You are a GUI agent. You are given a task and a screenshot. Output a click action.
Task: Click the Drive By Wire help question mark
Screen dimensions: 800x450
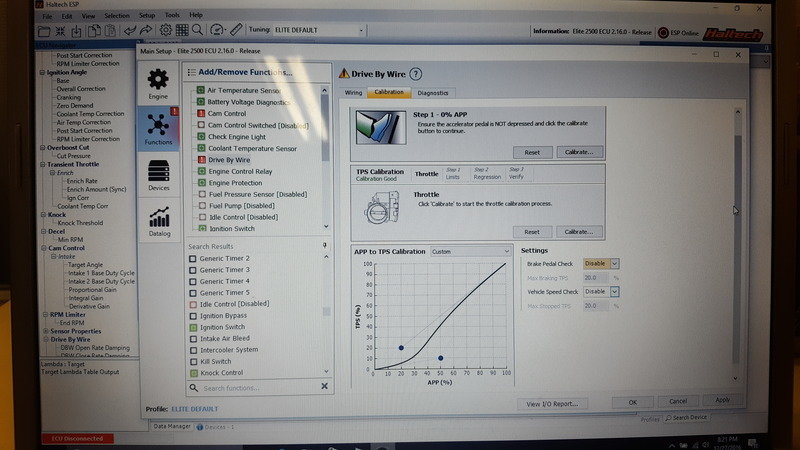coord(416,74)
